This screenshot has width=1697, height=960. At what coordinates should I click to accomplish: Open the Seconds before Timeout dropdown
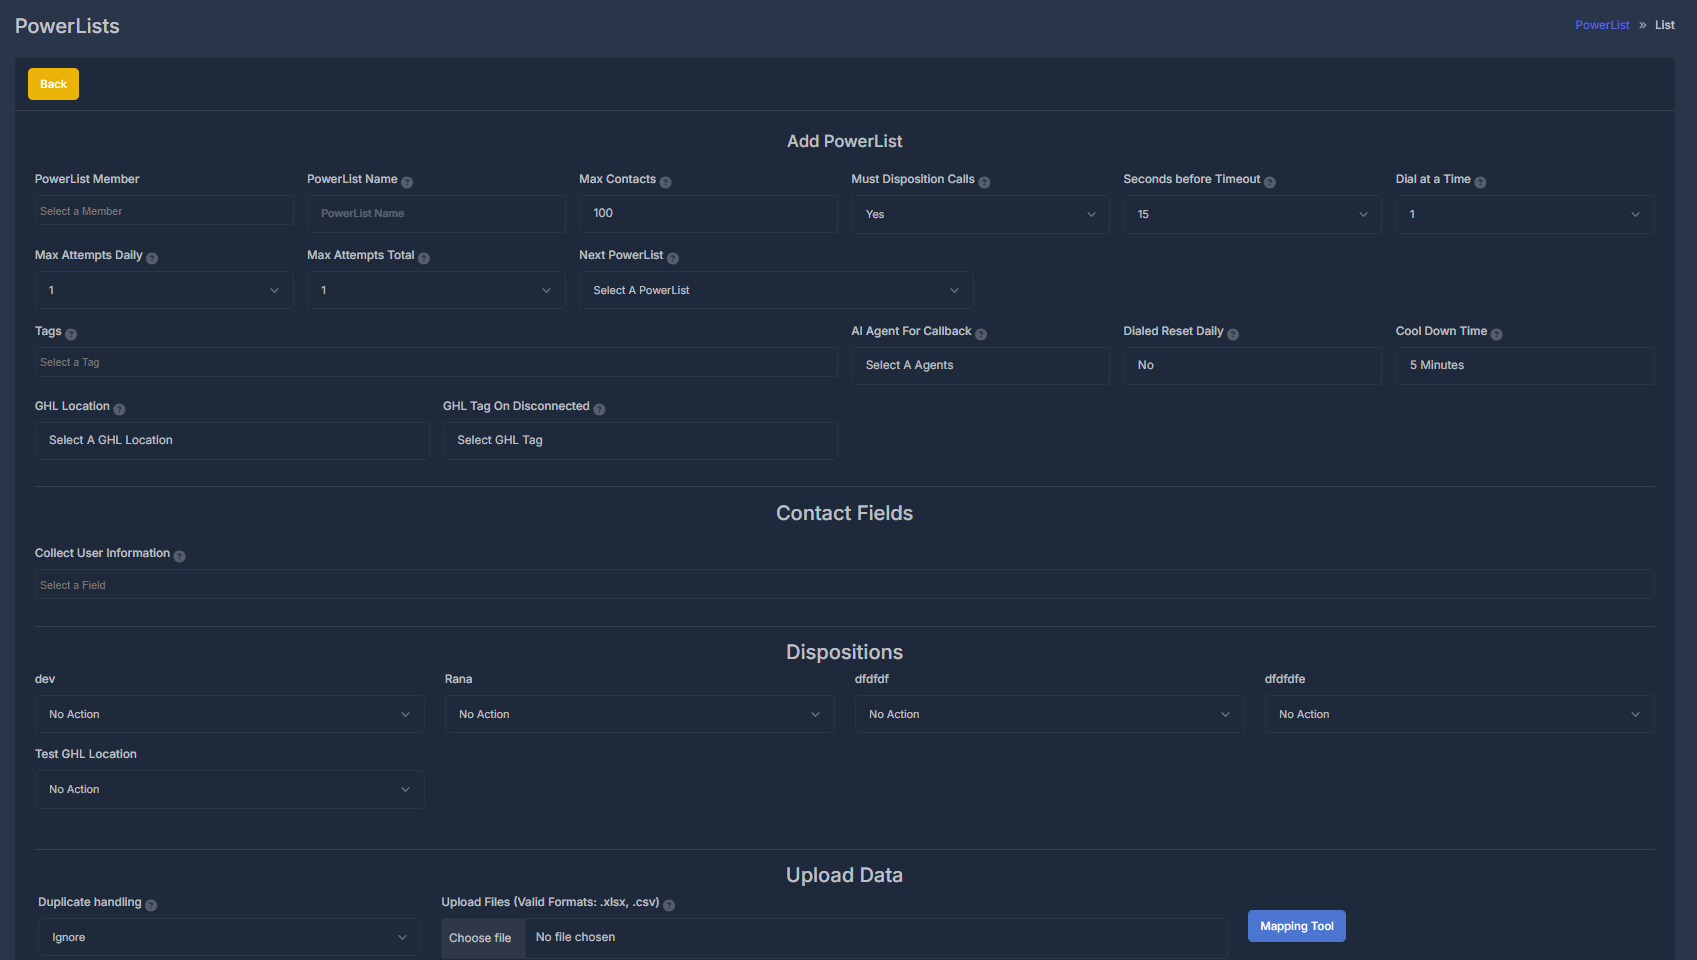(1251, 214)
